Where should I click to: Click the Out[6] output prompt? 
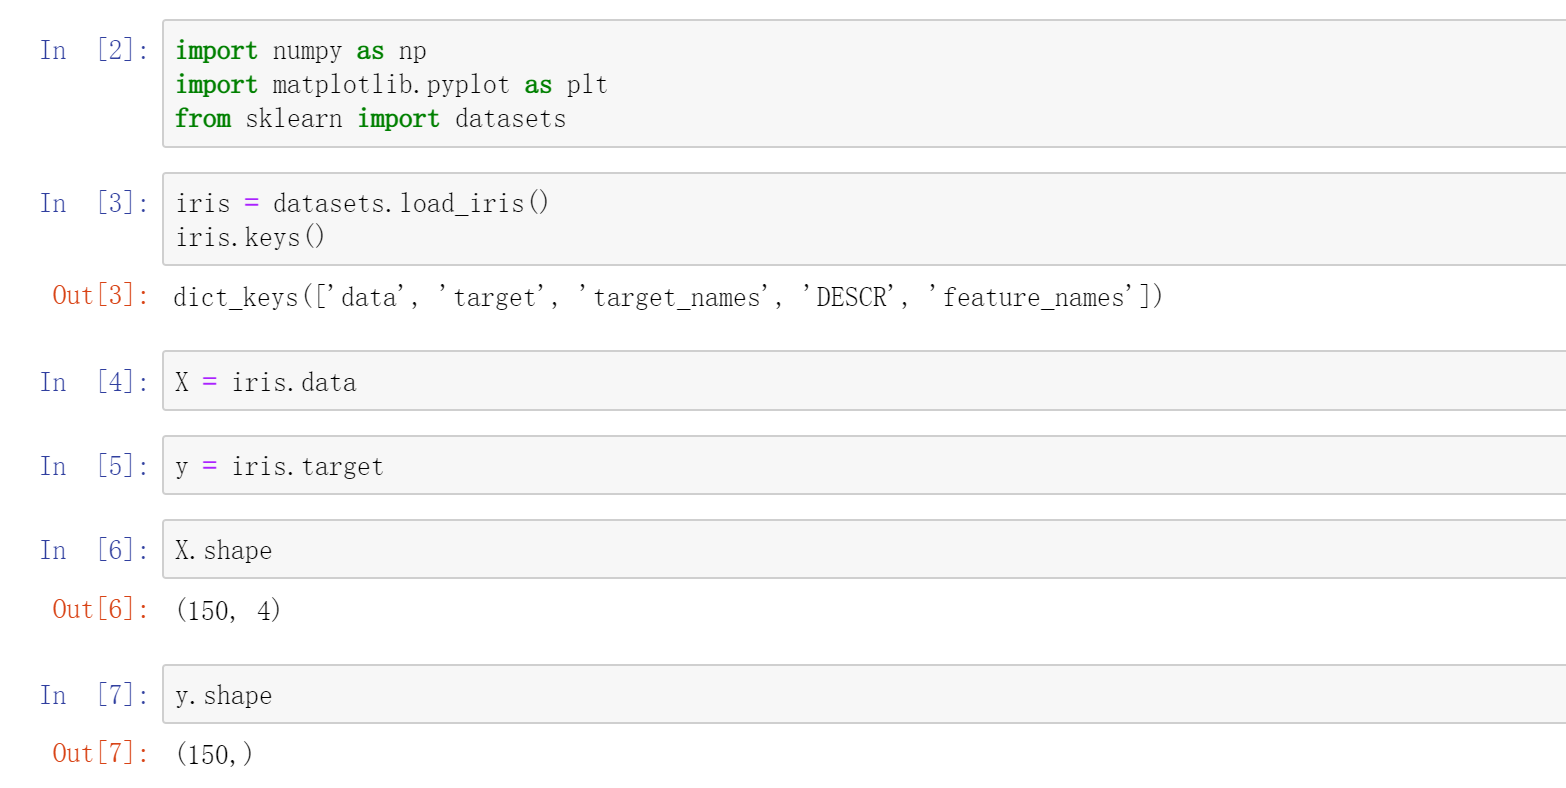(x=100, y=609)
